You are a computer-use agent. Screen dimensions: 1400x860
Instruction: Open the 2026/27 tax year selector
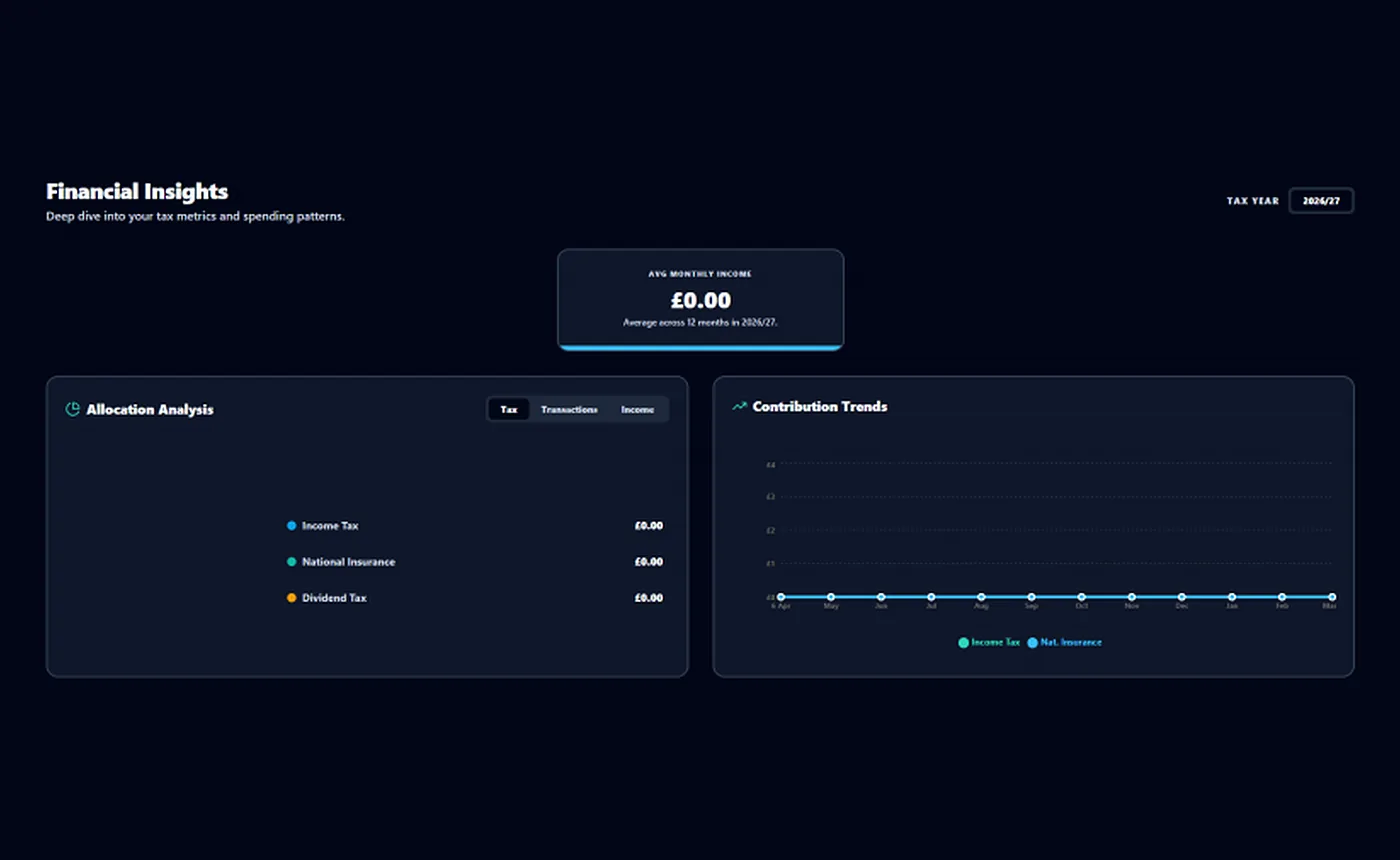pyautogui.click(x=1321, y=201)
